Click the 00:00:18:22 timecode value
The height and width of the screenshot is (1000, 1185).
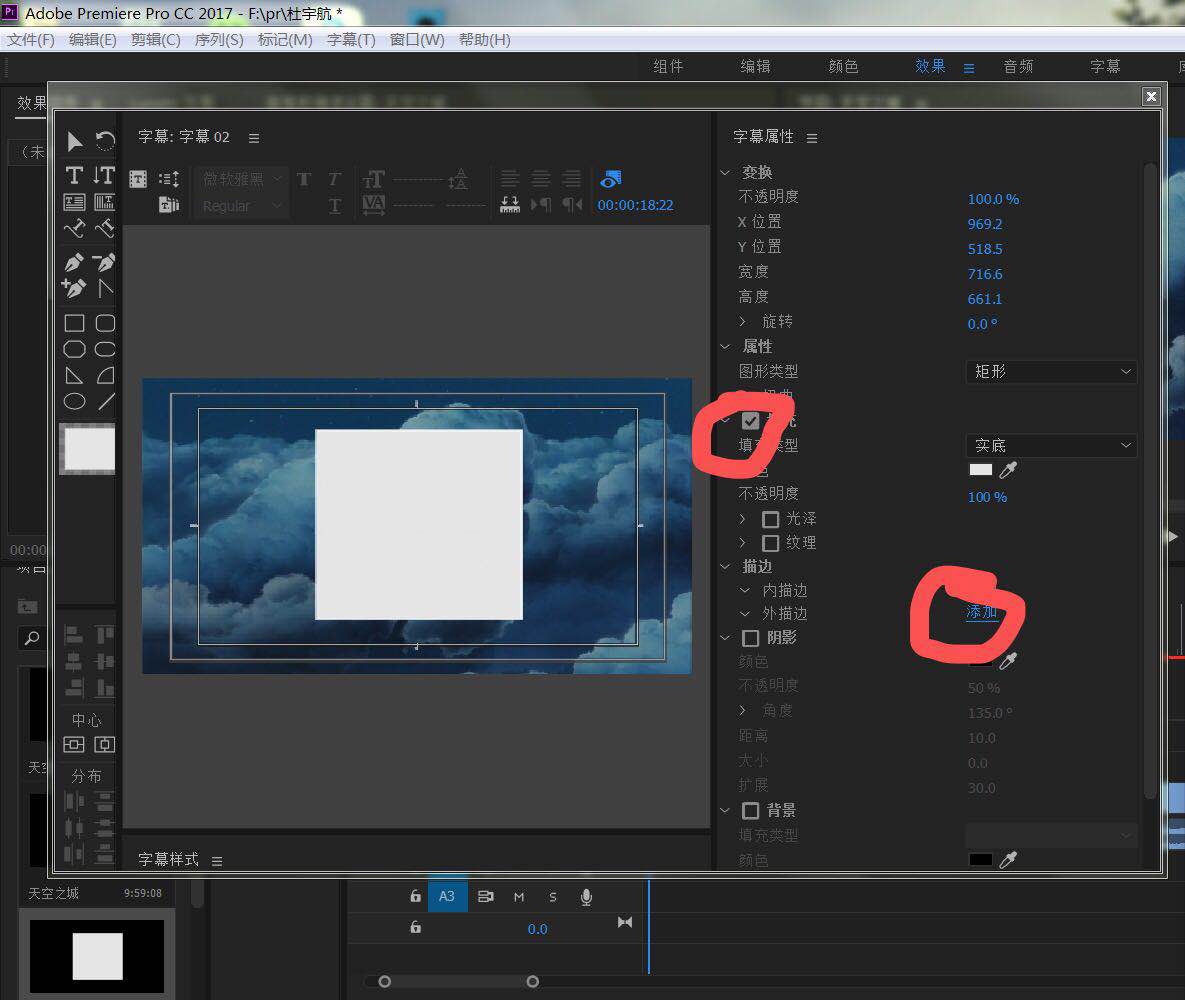click(635, 206)
